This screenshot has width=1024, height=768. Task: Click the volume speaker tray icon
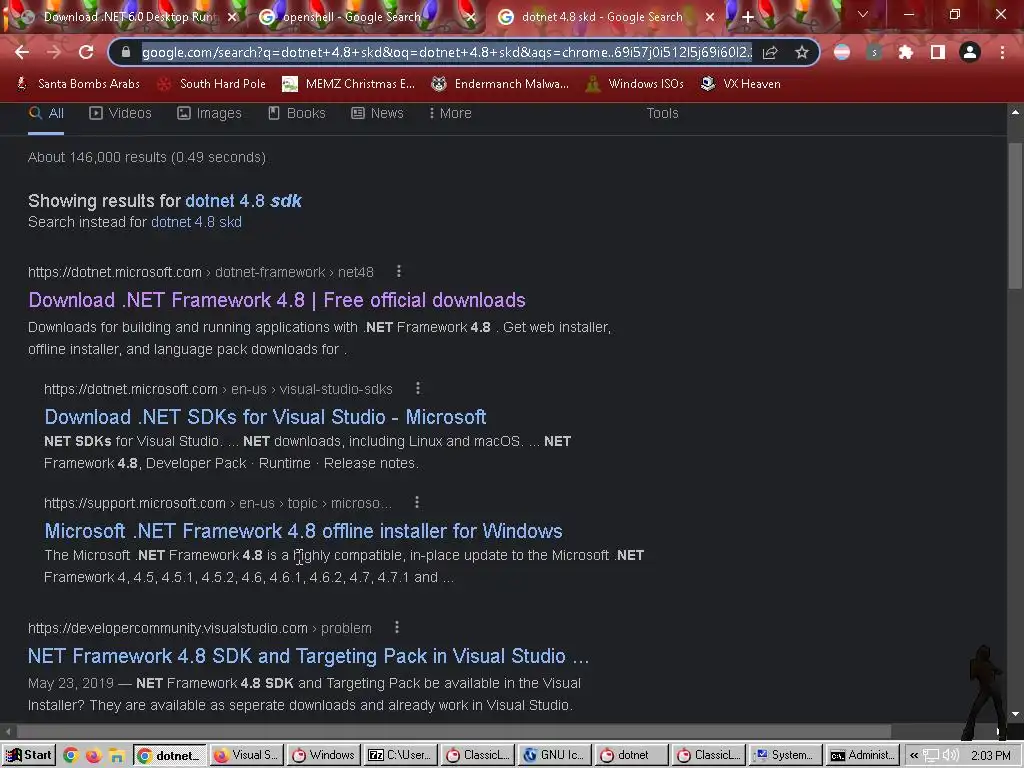[950, 756]
